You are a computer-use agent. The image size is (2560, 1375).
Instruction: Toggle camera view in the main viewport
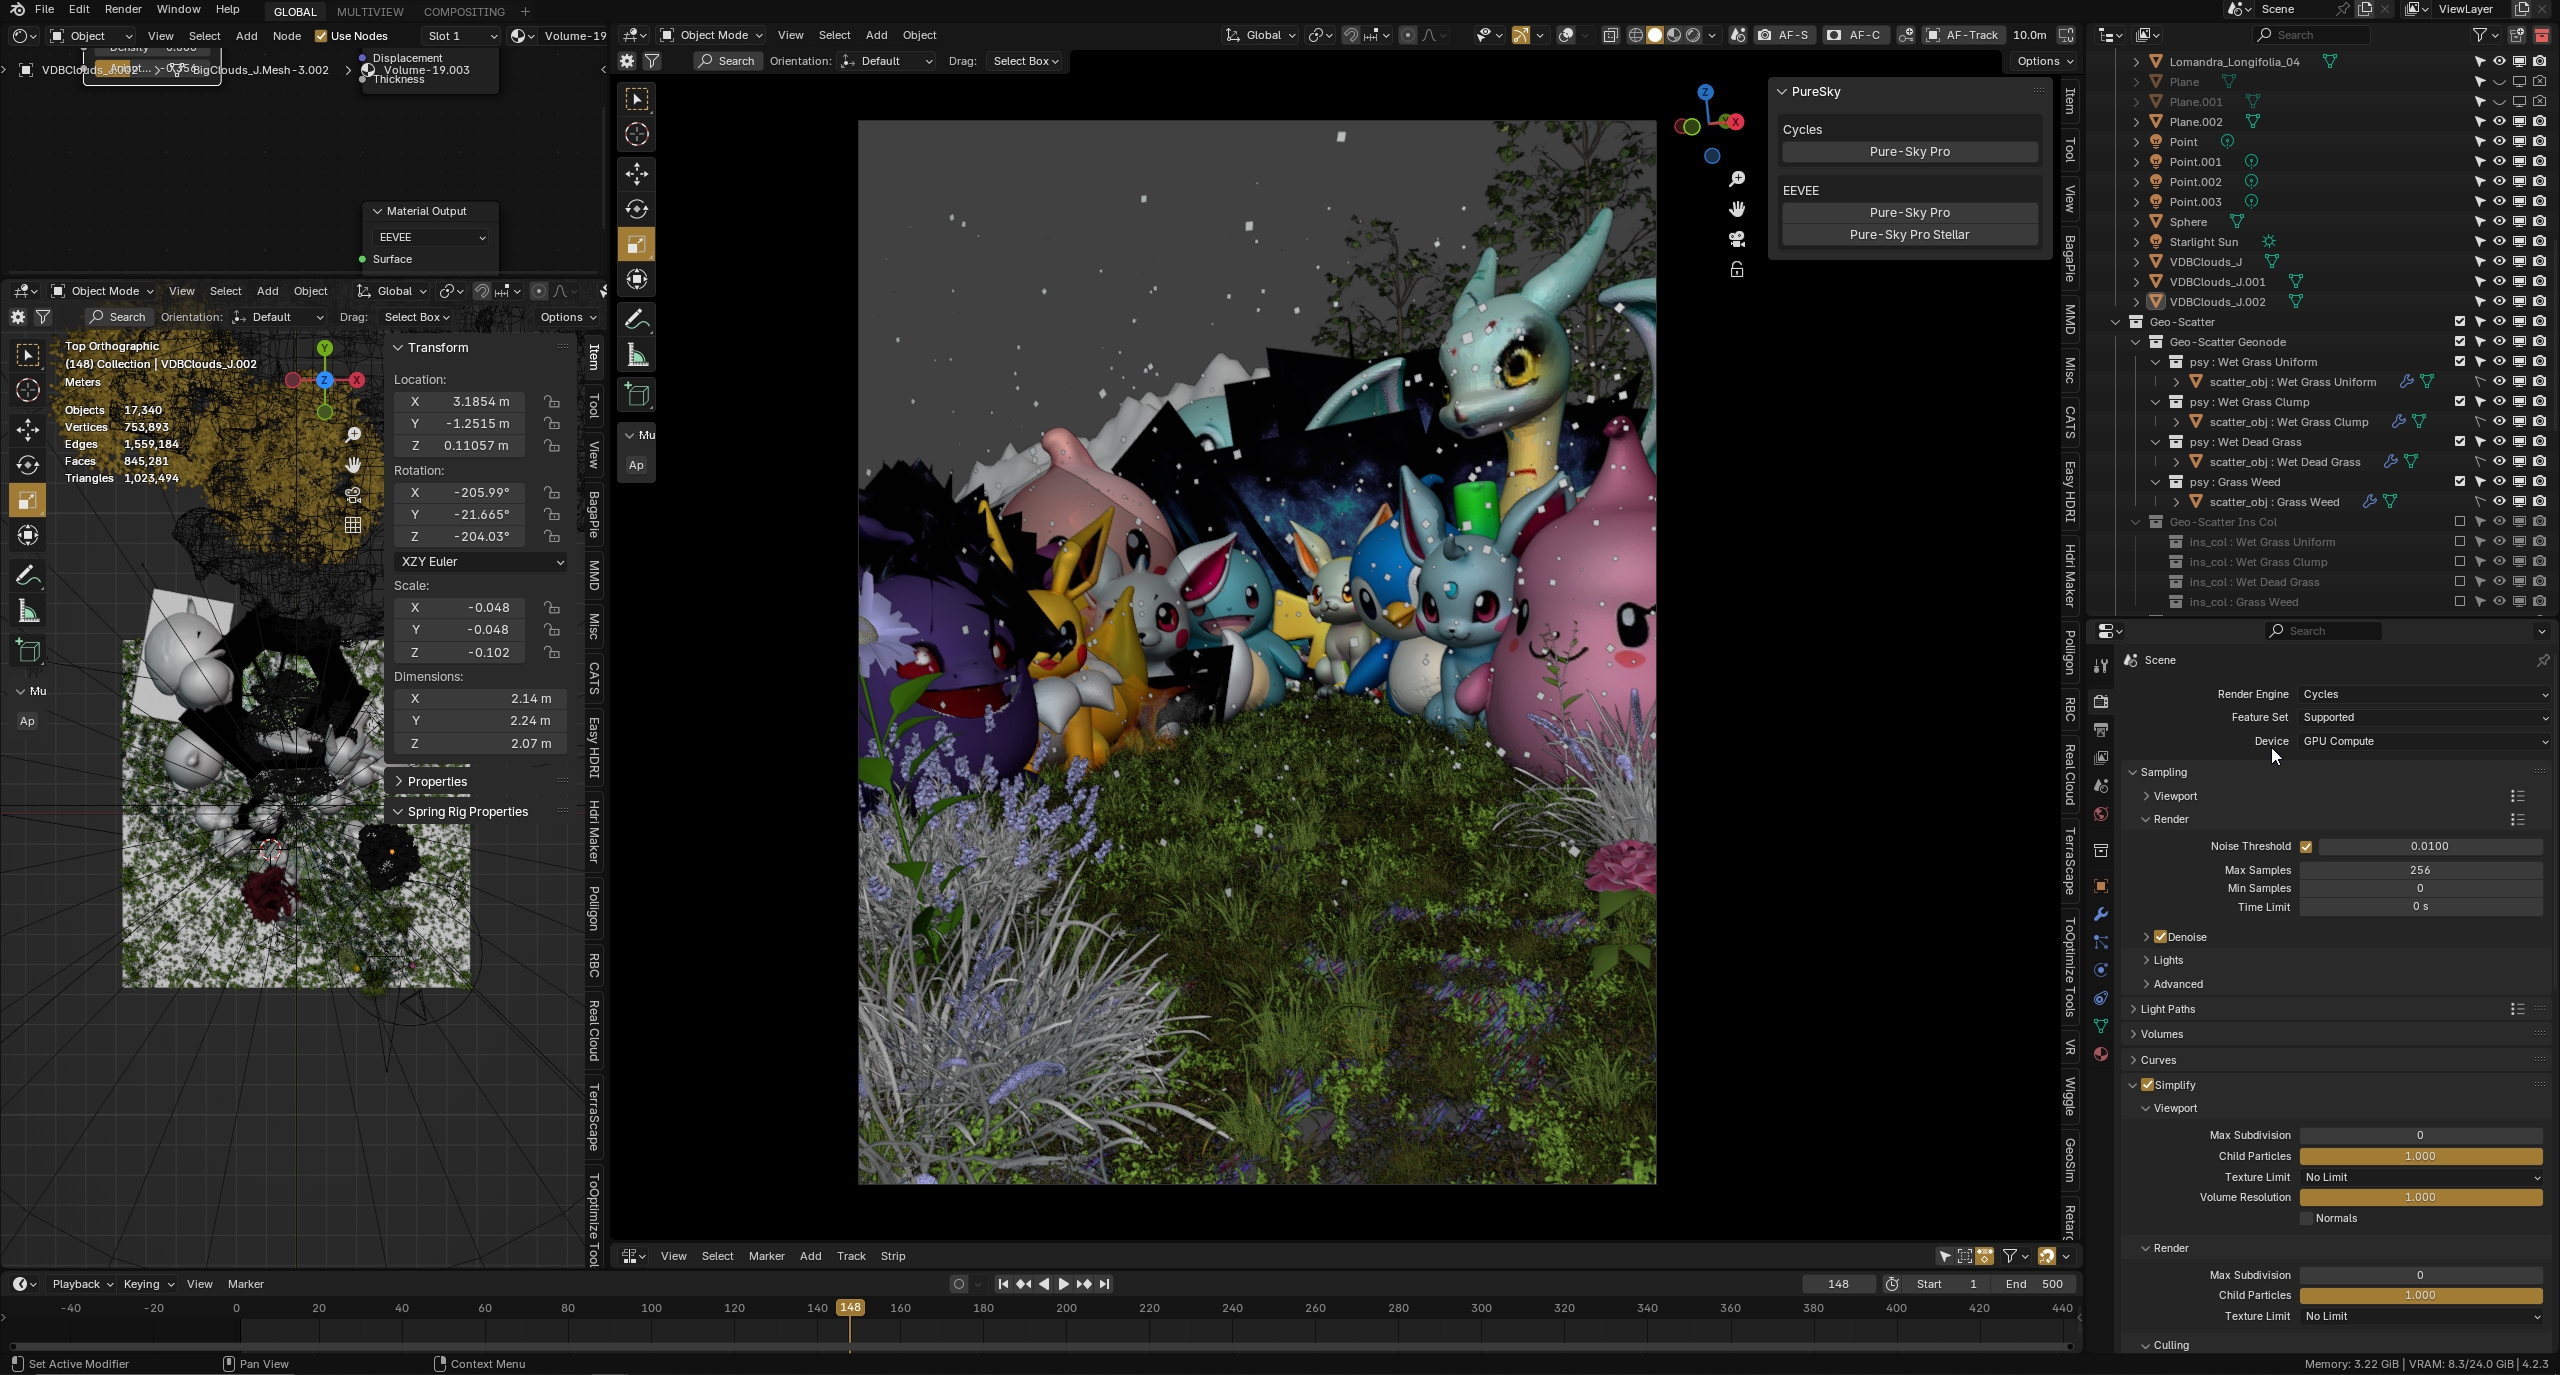1737,239
